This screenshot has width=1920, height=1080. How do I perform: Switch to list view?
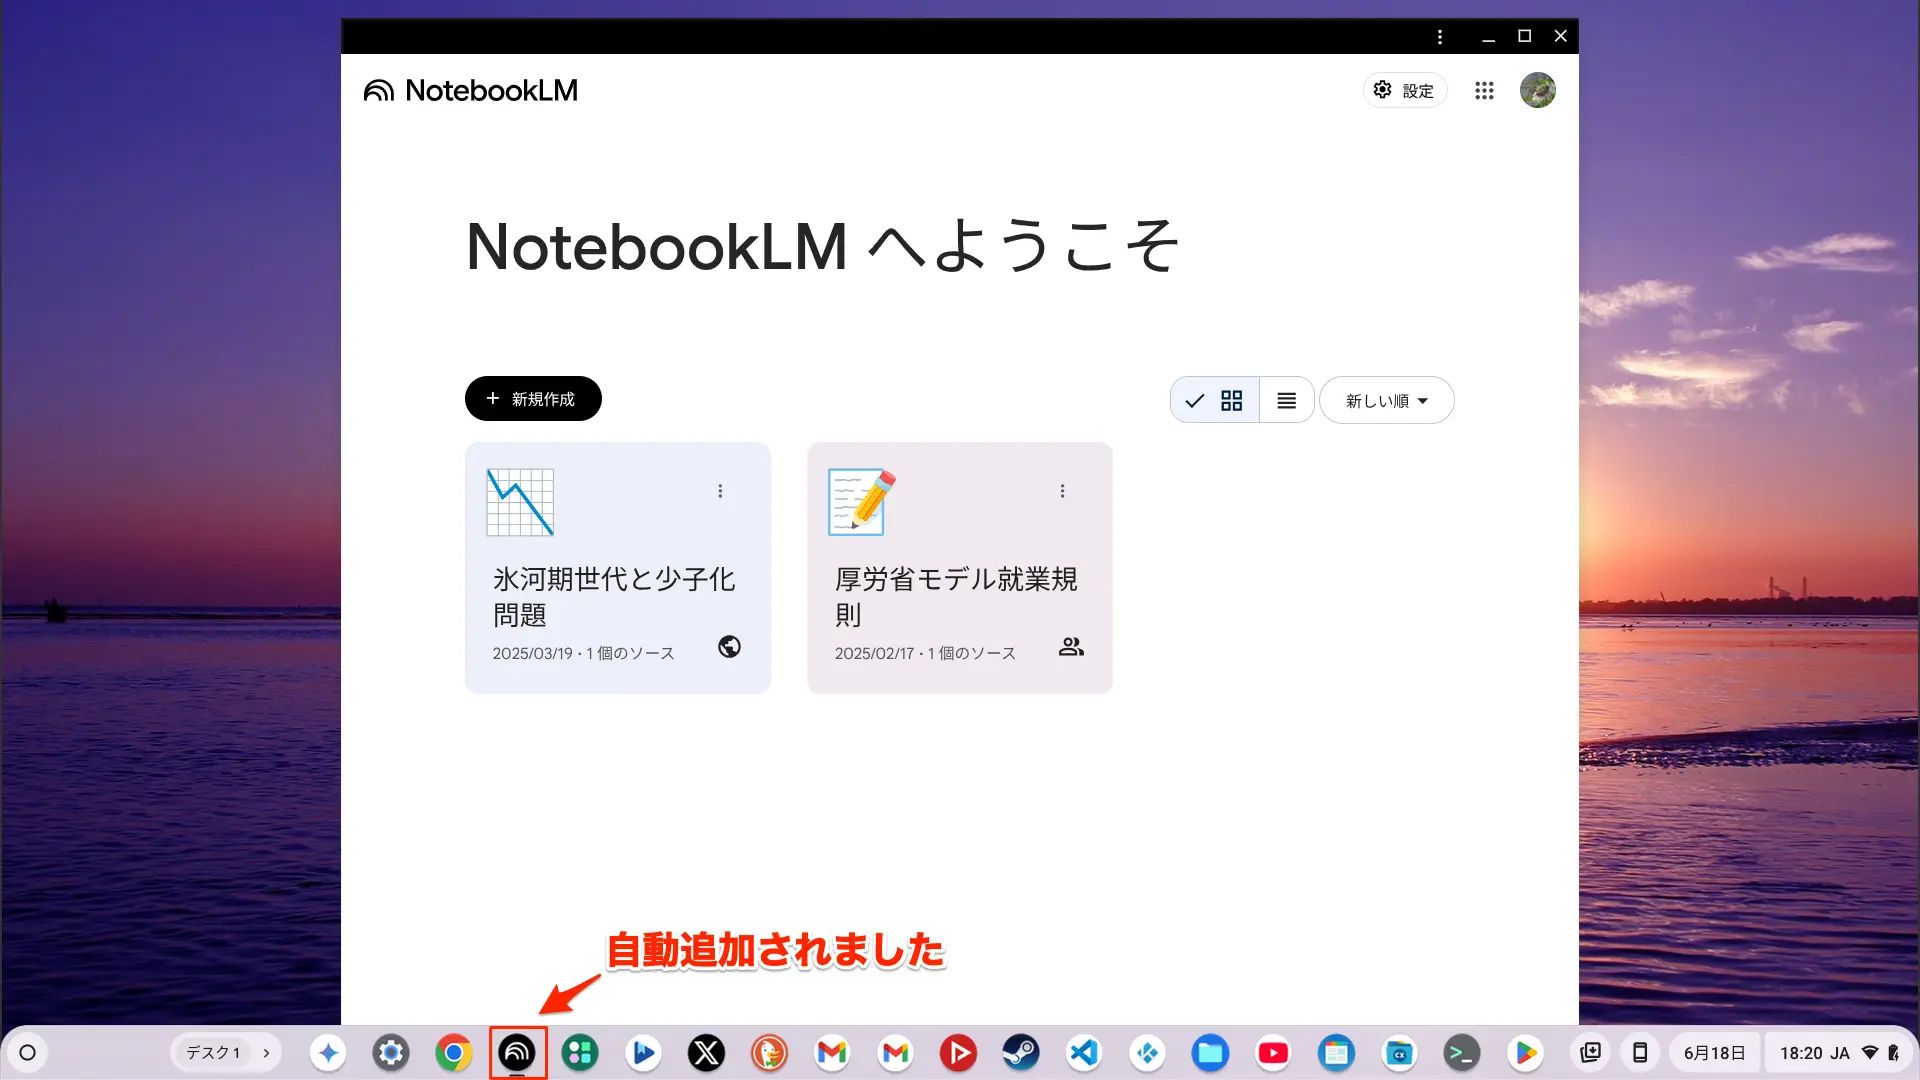click(x=1287, y=400)
